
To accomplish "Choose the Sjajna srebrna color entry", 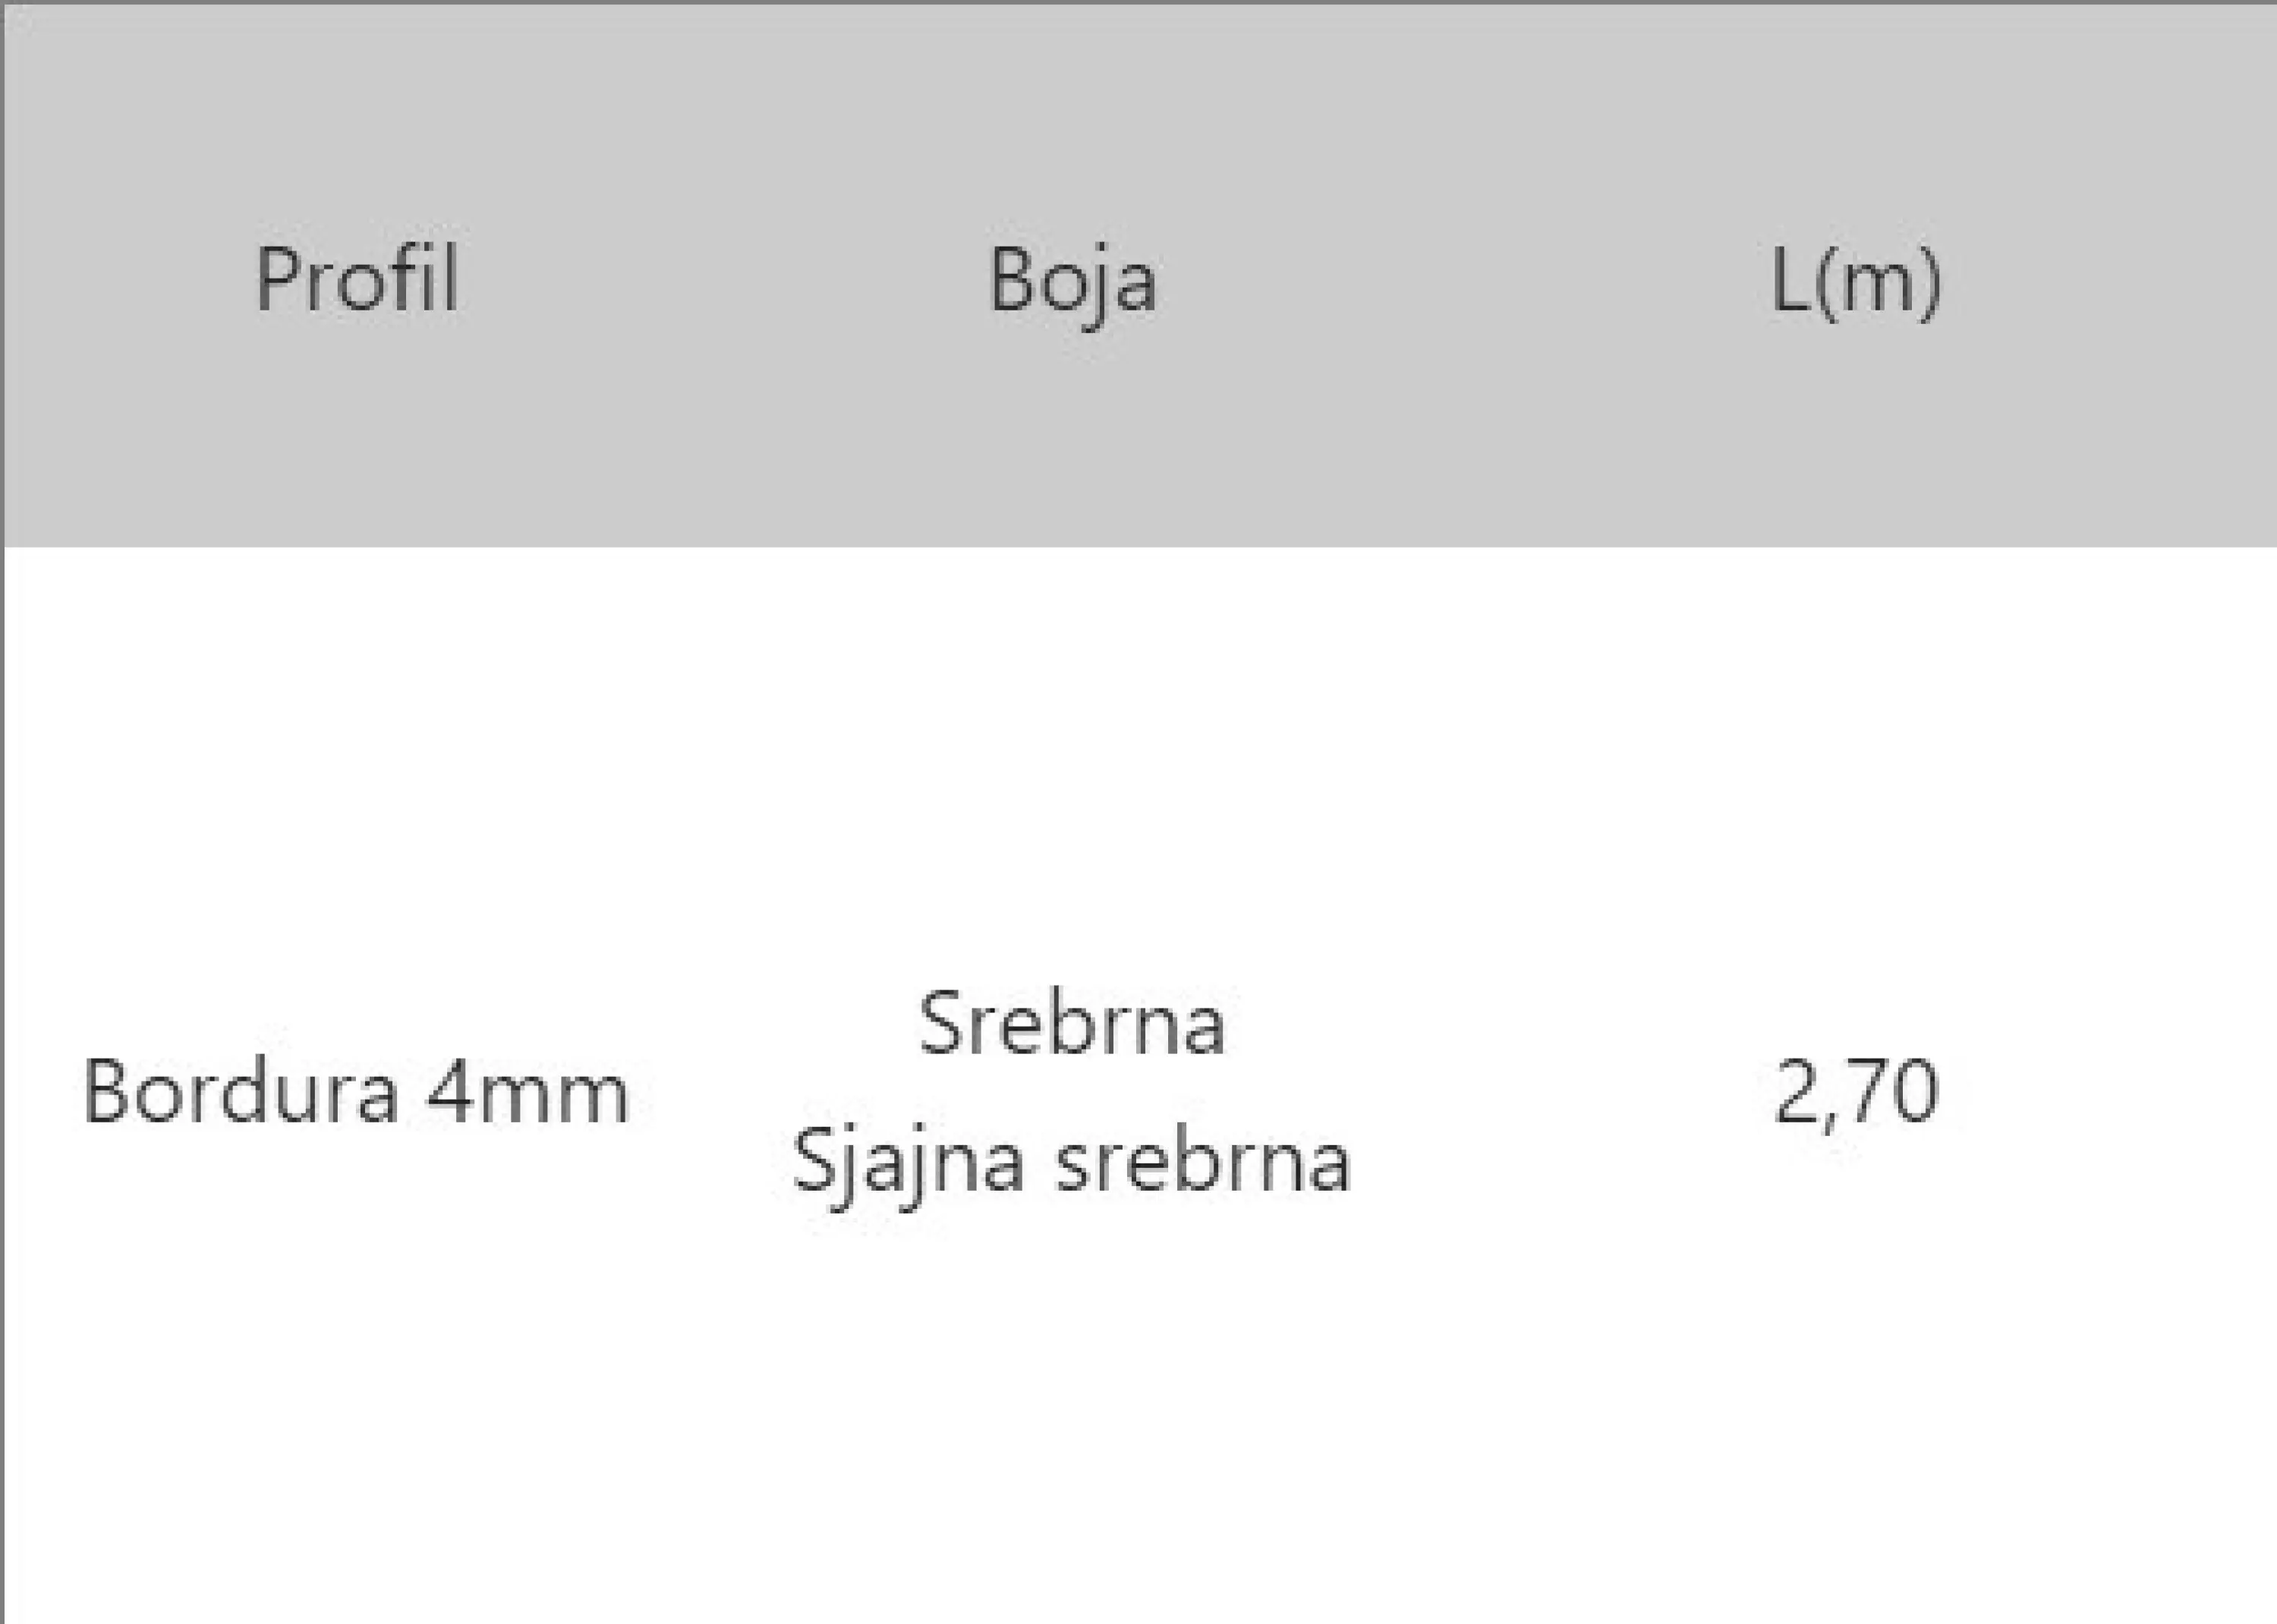I will [1072, 1164].
